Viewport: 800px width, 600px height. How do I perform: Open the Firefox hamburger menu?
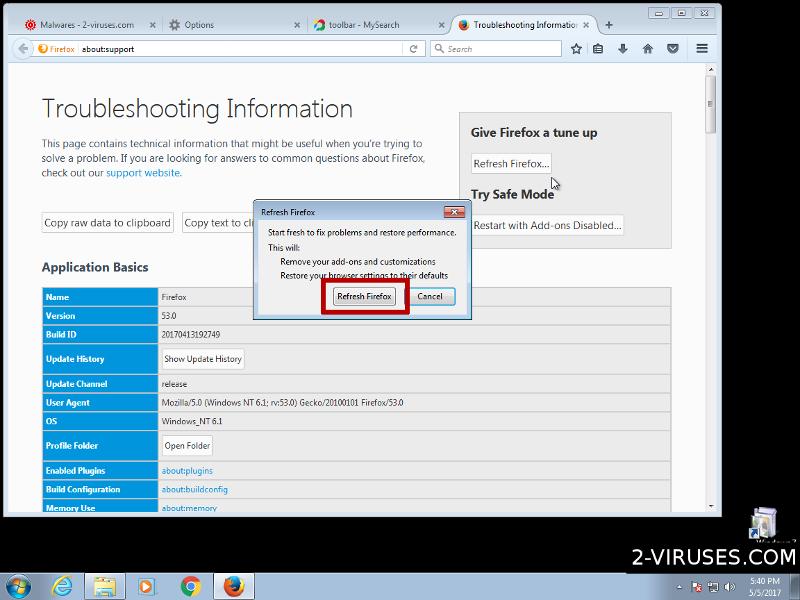(x=702, y=48)
